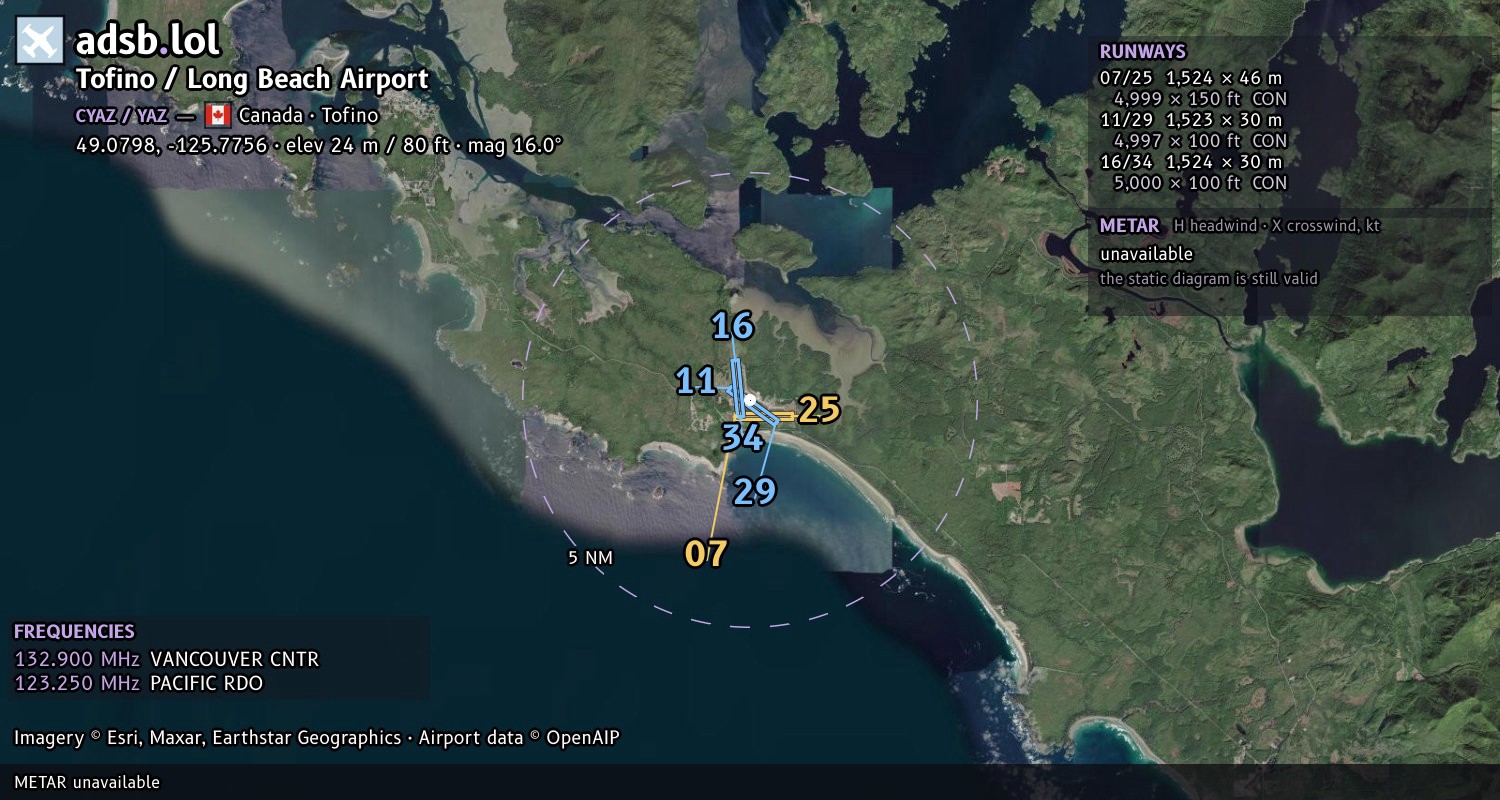Click the 5 NM range ring label

click(x=590, y=558)
